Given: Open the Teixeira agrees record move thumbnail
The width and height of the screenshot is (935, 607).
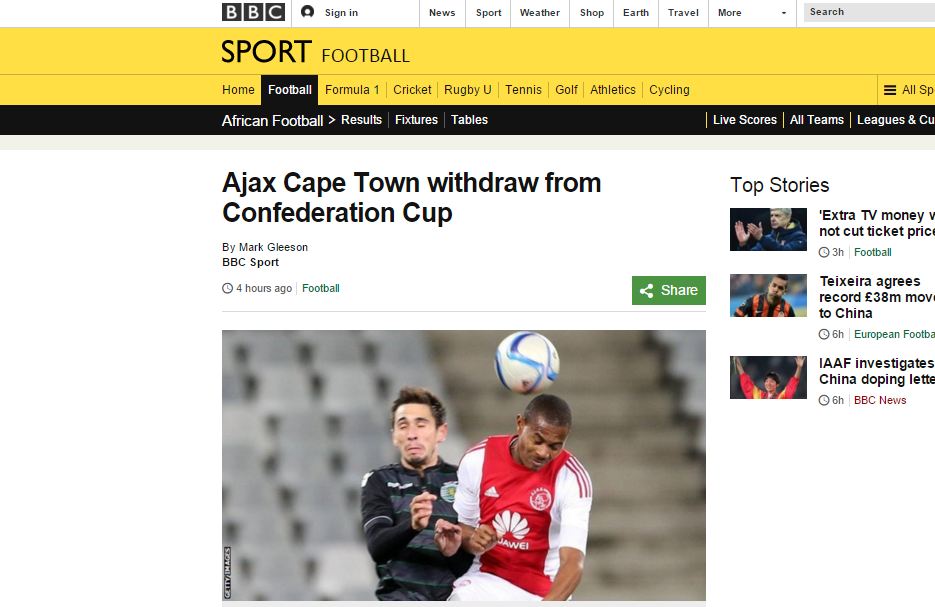Looking at the screenshot, I should [768, 296].
